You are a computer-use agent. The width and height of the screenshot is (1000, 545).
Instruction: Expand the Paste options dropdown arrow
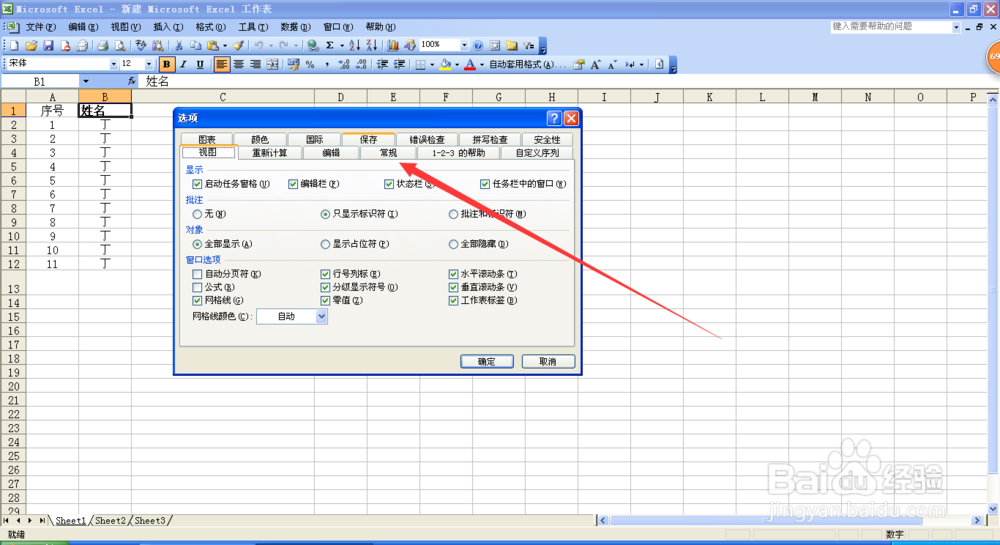224,45
